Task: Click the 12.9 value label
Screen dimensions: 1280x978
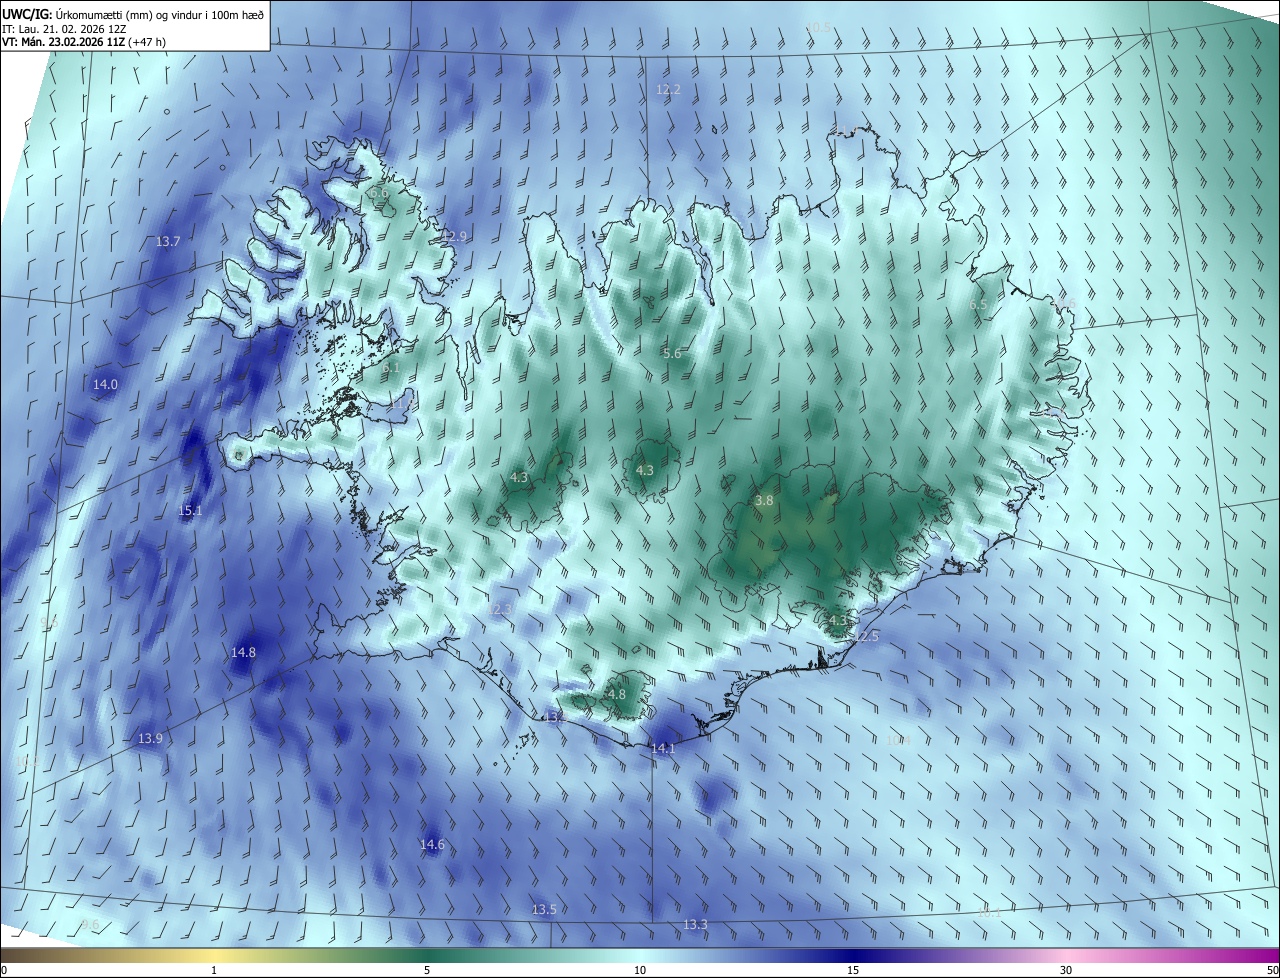Action: click(456, 236)
